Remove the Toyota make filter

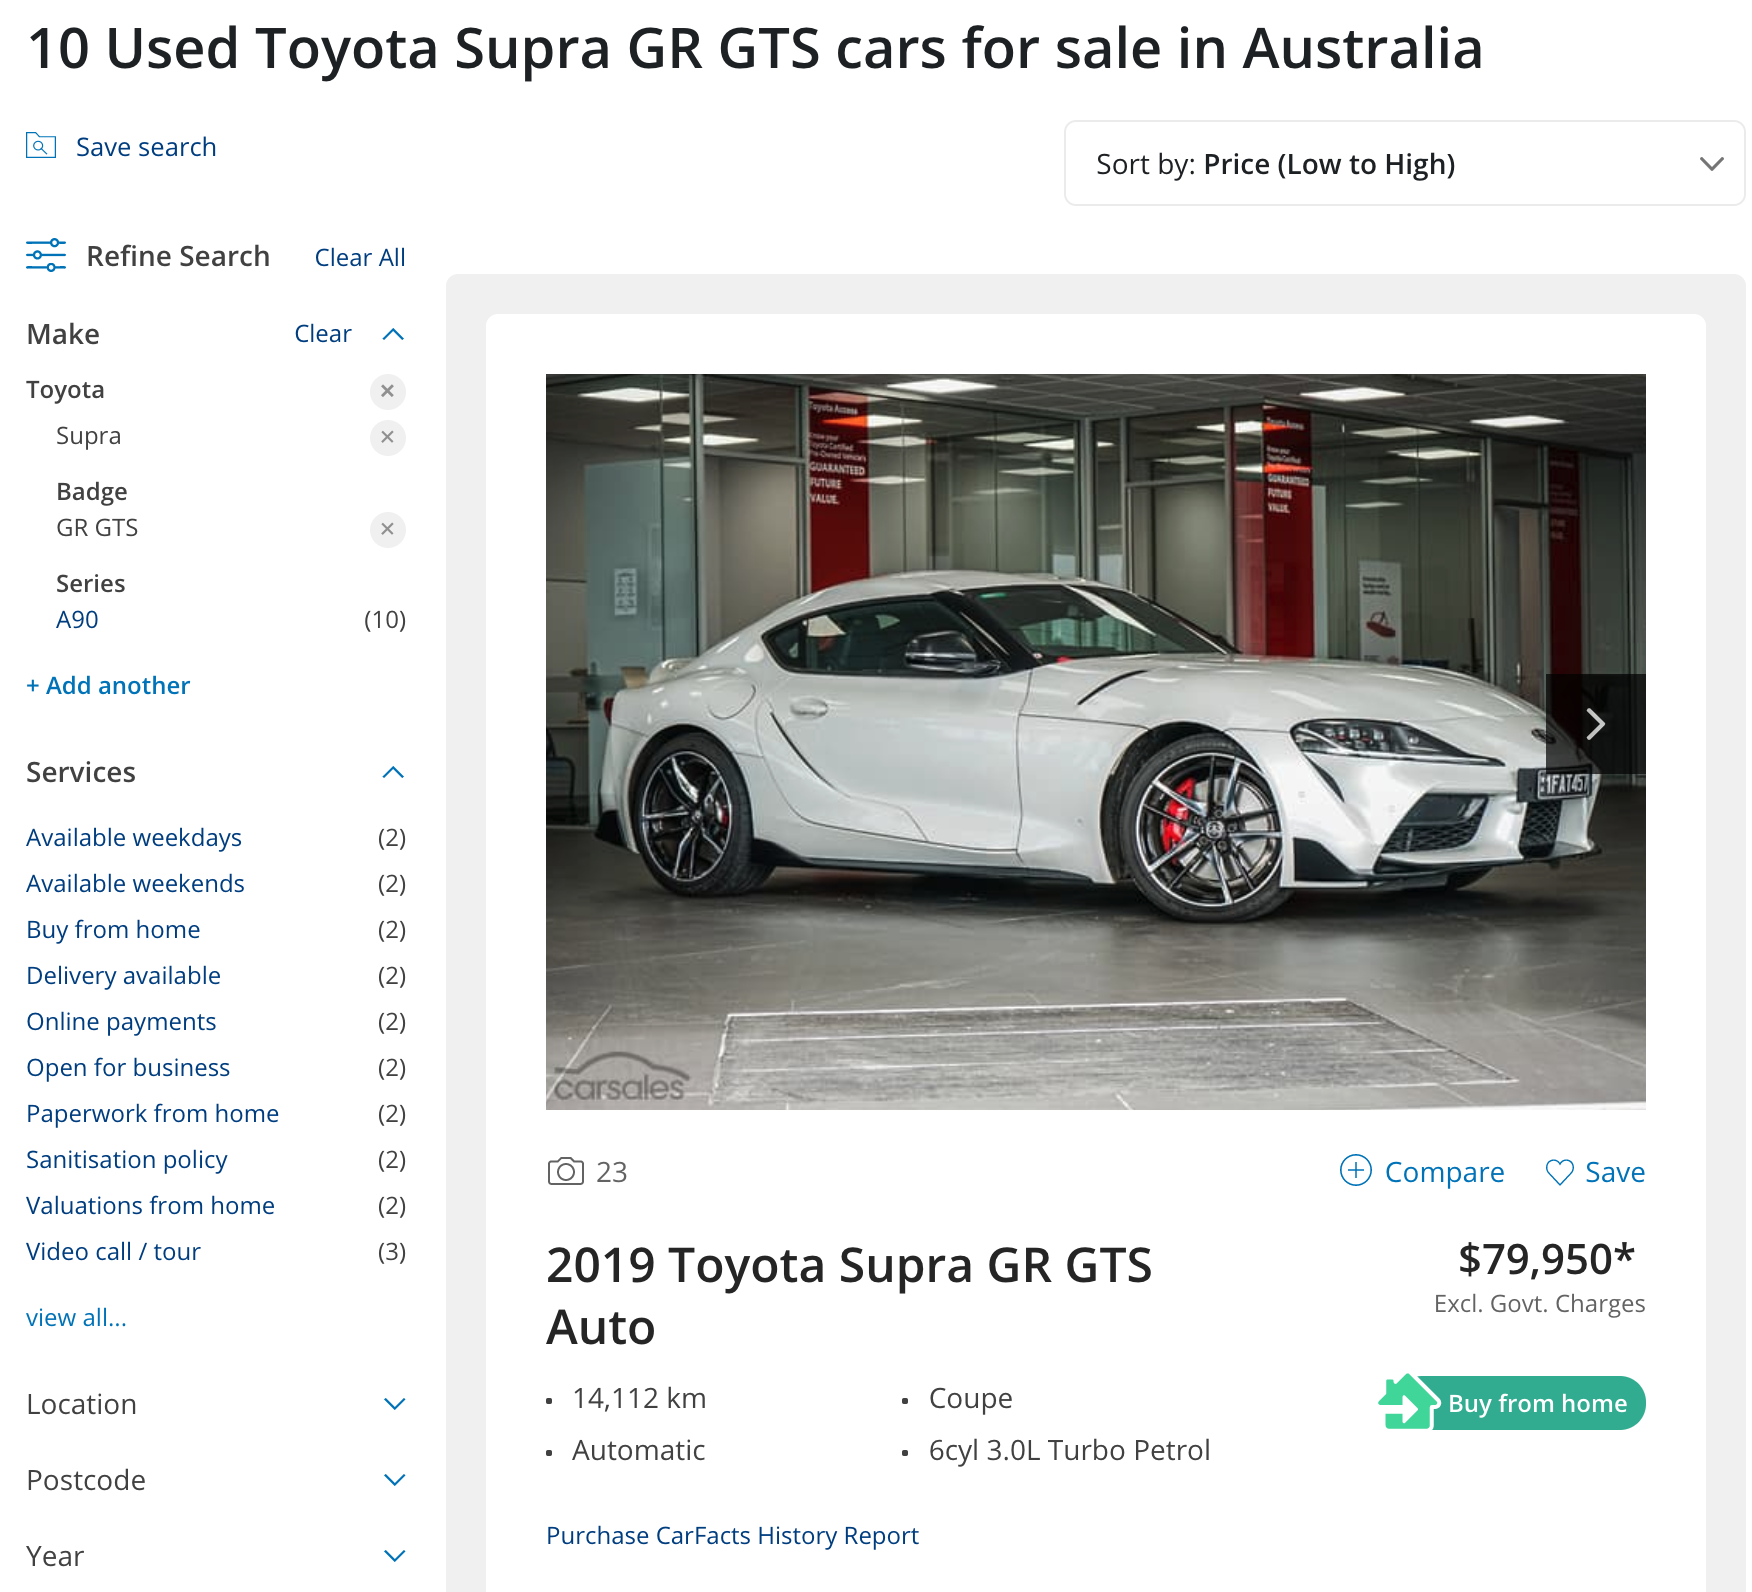[388, 391]
